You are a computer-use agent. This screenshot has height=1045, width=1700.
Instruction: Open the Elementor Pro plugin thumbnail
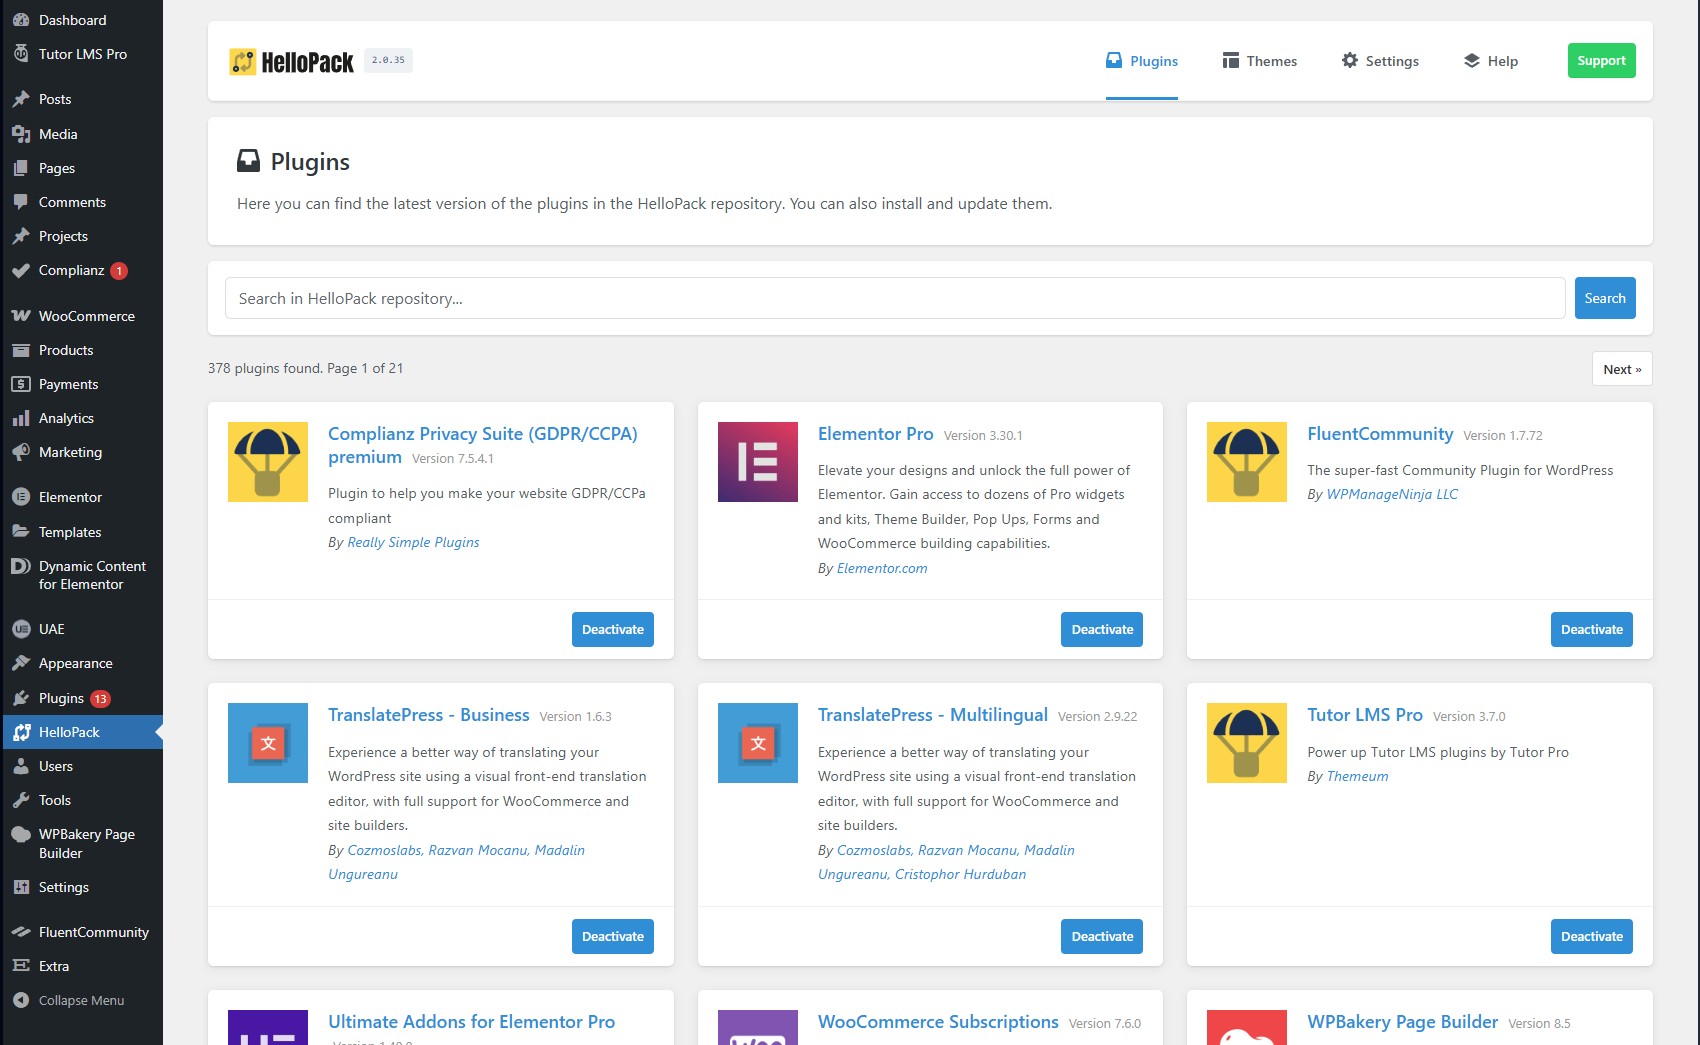[757, 462]
